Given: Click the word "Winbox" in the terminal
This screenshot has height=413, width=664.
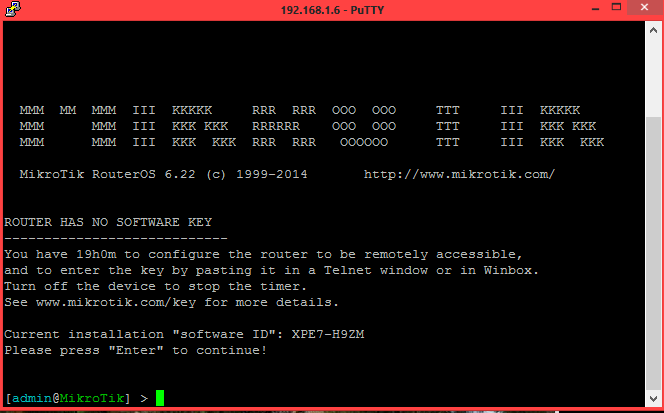Looking at the screenshot, I should tap(507, 270).
